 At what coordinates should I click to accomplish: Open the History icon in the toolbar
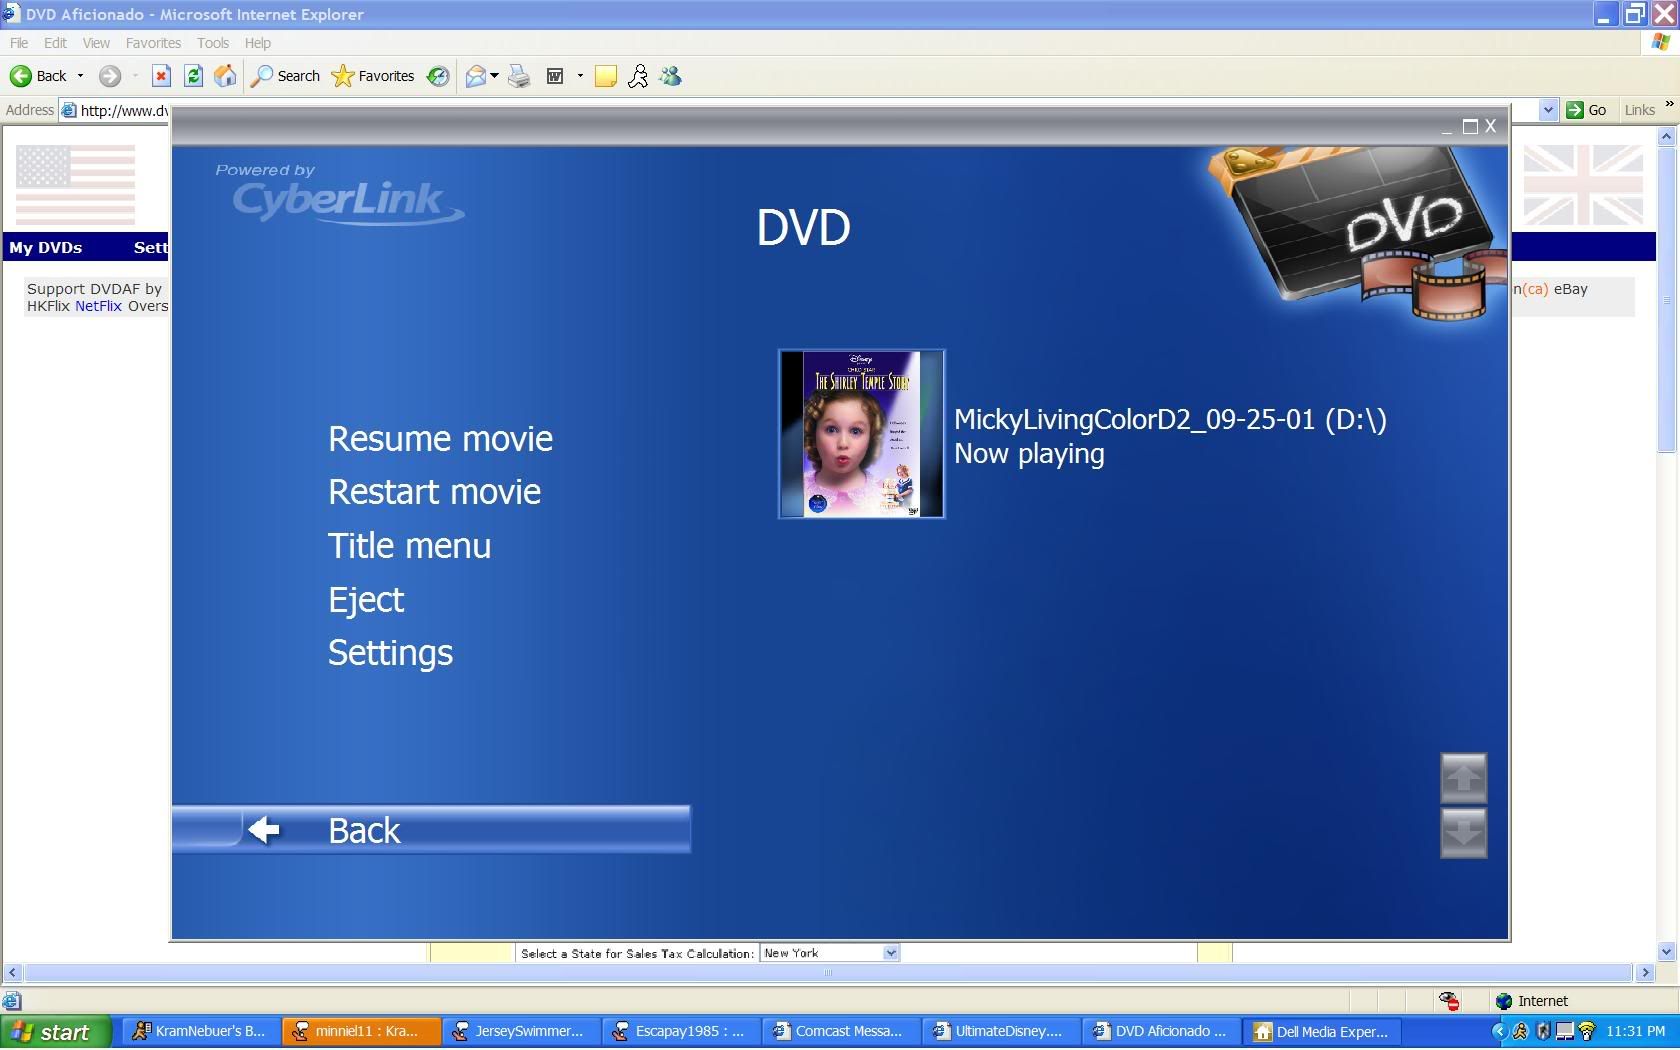438,76
